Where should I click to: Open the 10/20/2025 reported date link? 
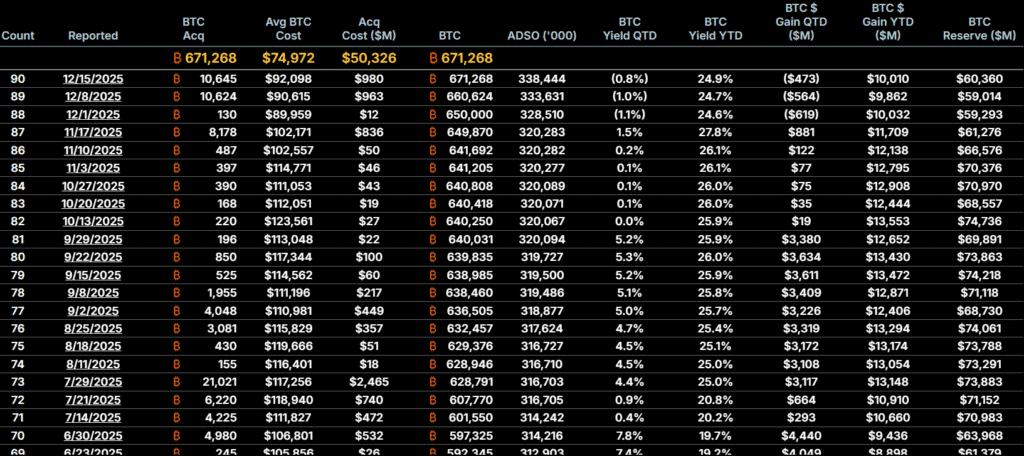(93, 203)
